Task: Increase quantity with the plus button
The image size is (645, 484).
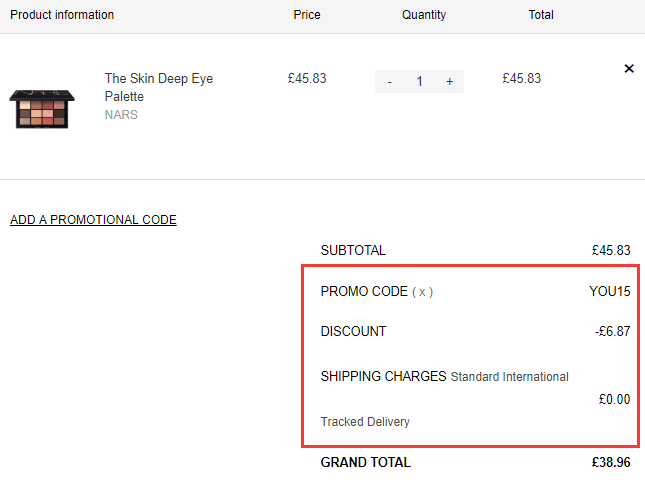Action: (450, 81)
